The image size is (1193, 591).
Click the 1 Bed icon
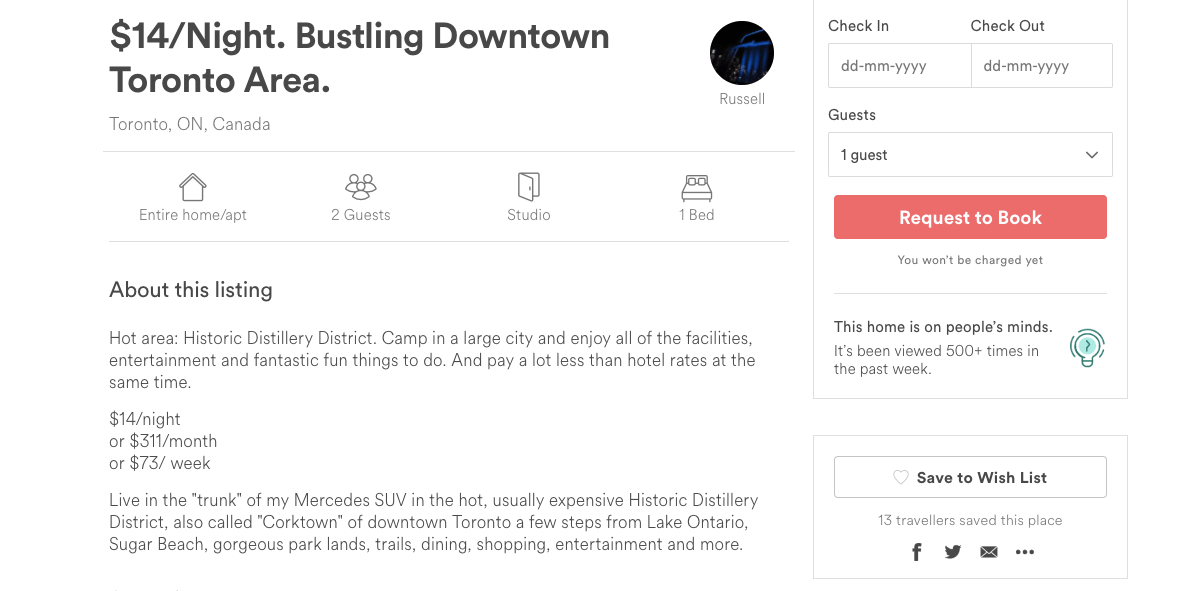click(x=696, y=187)
